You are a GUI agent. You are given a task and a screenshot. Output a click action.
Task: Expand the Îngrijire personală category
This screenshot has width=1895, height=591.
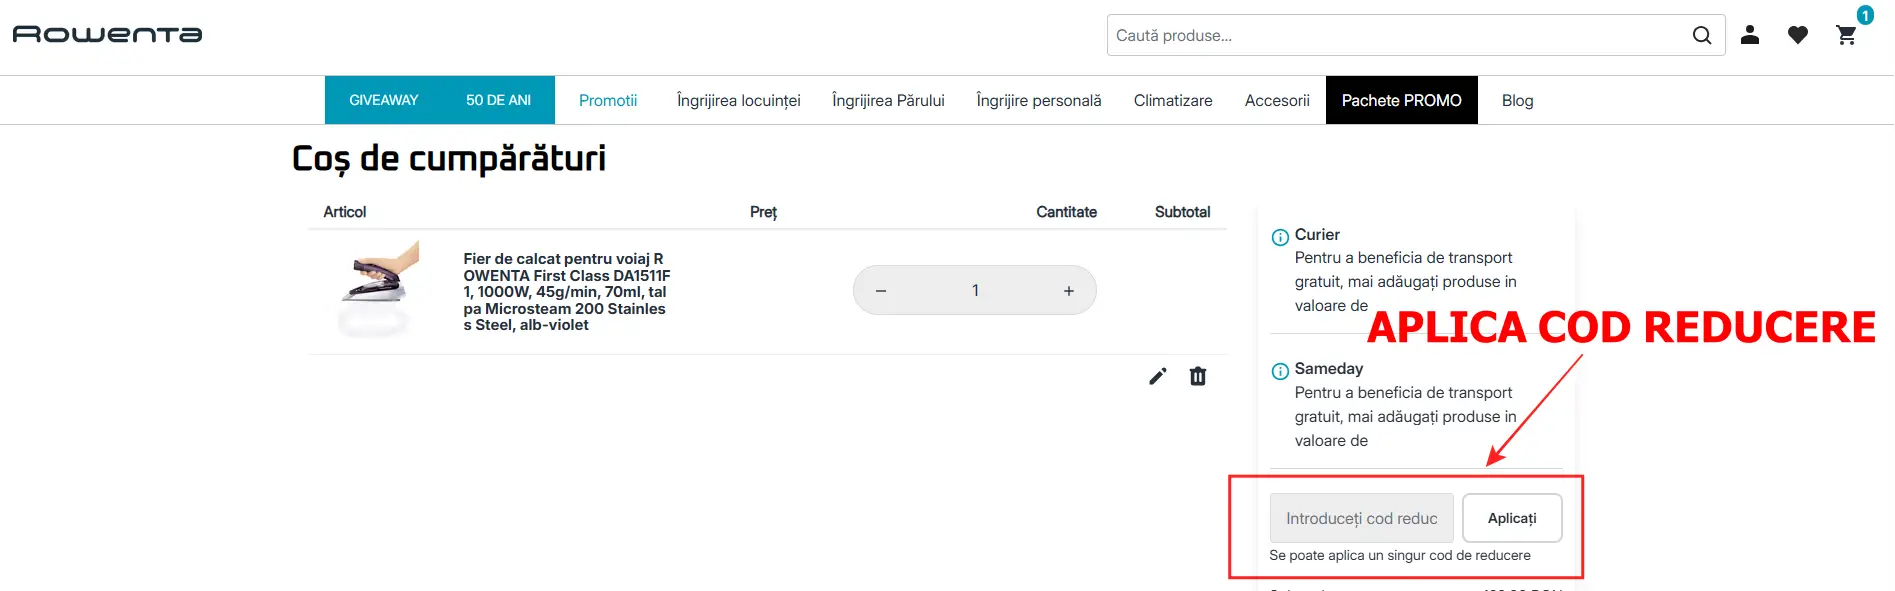click(1038, 100)
